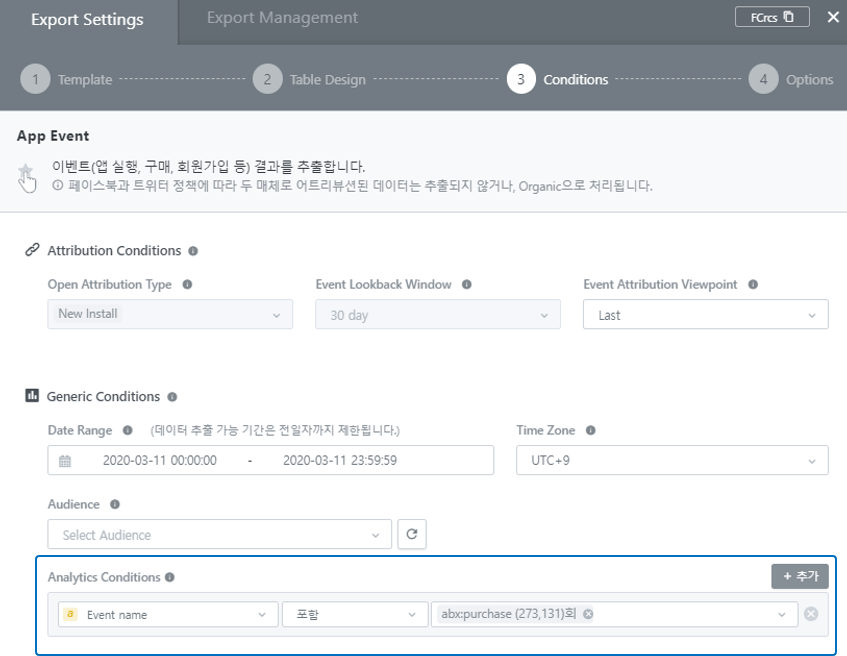Click the Generic Conditions chart icon
Image resolution: width=847 pixels, height=656 pixels.
32,395
